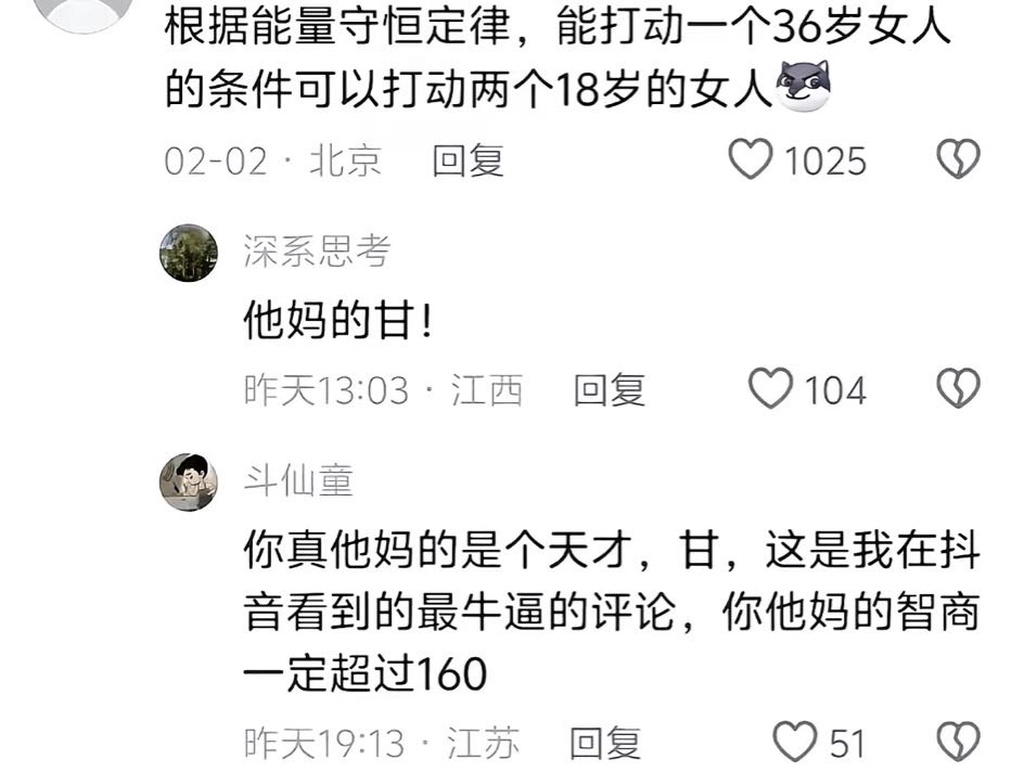Image resolution: width=1024 pixels, height=772 pixels.
Task: Open 斗仙童's profile avatar
Action: (x=188, y=482)
